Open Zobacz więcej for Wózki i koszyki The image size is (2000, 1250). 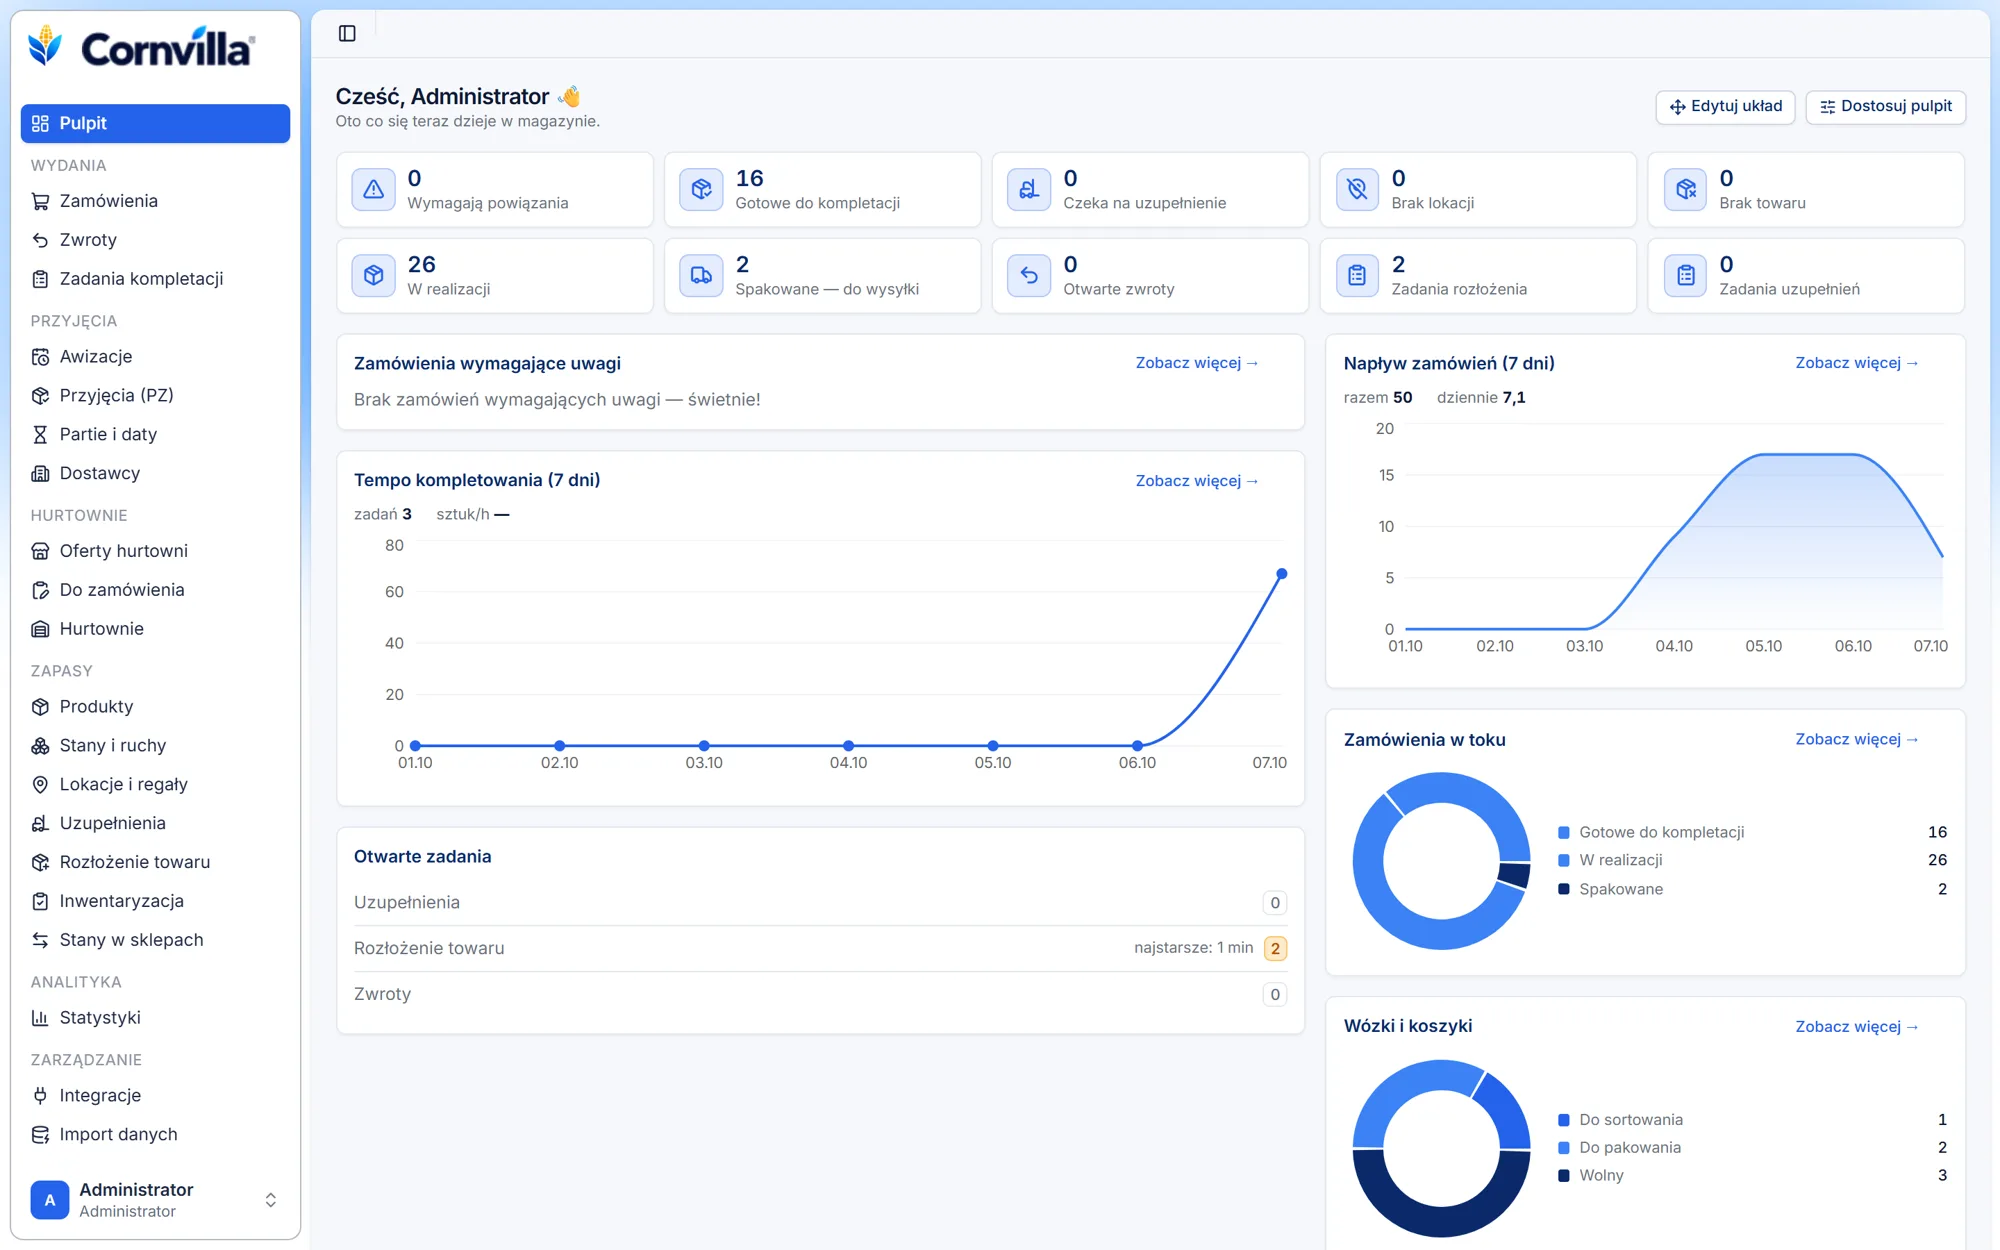click(x=1857, y=1027)
